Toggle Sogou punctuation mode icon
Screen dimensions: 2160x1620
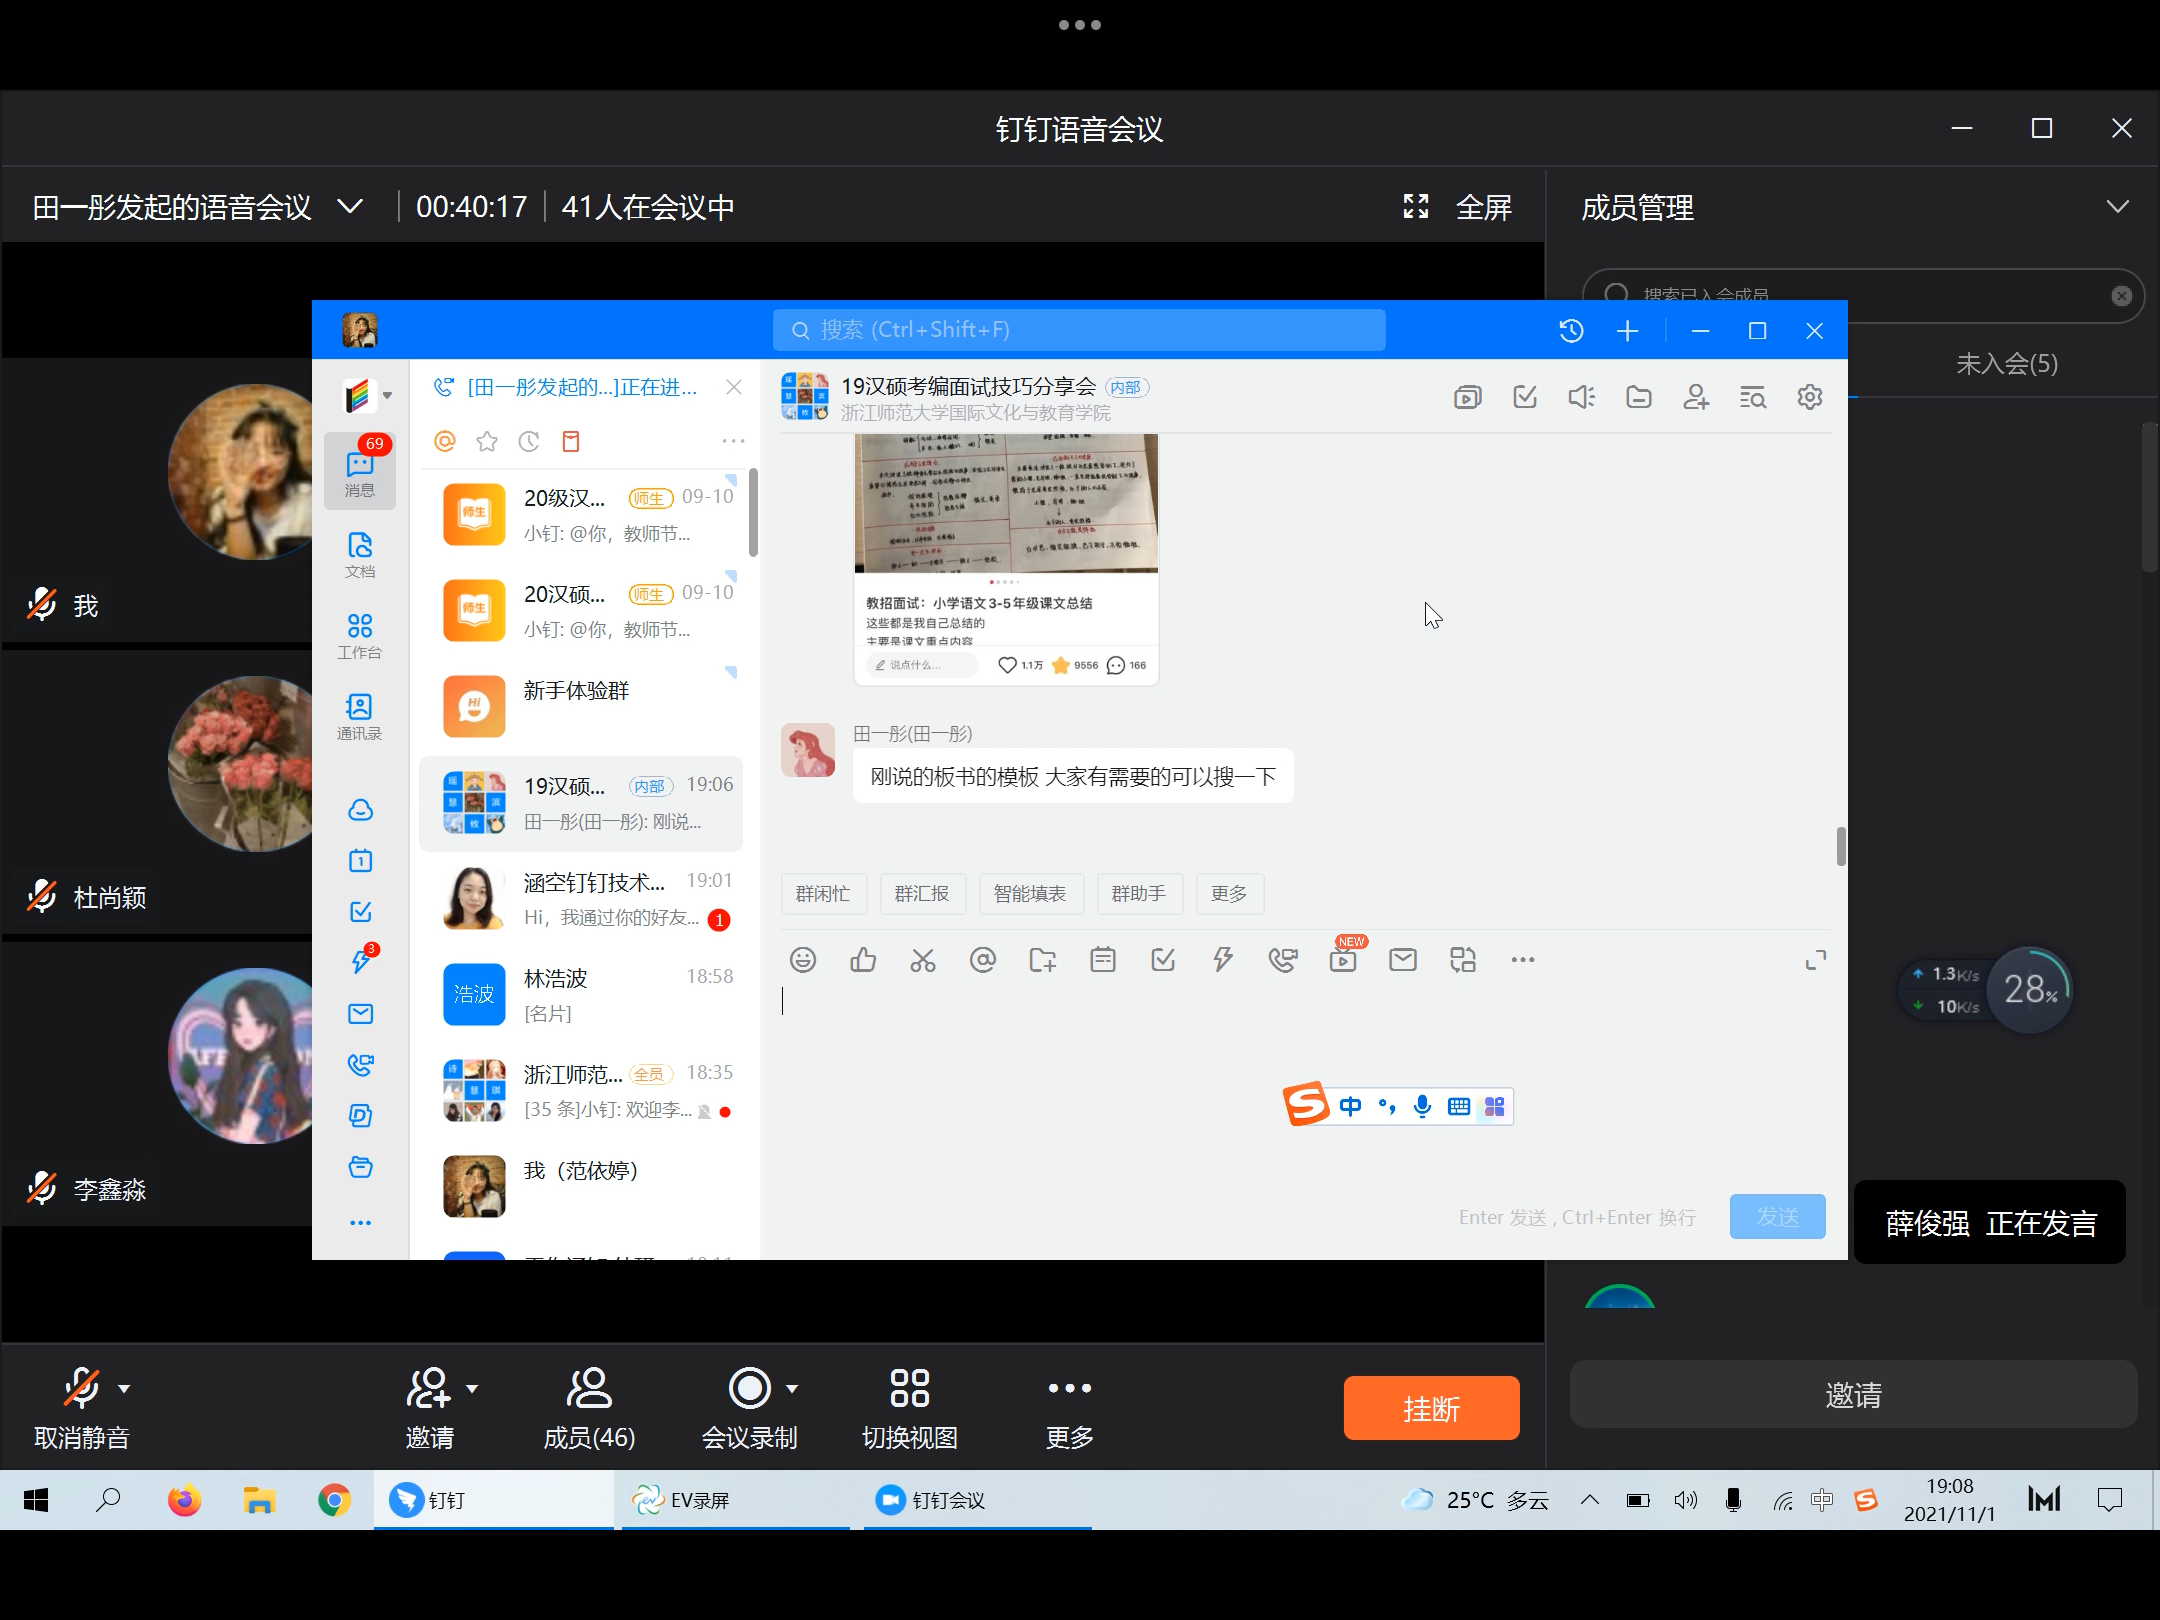click(1387, 1106)
